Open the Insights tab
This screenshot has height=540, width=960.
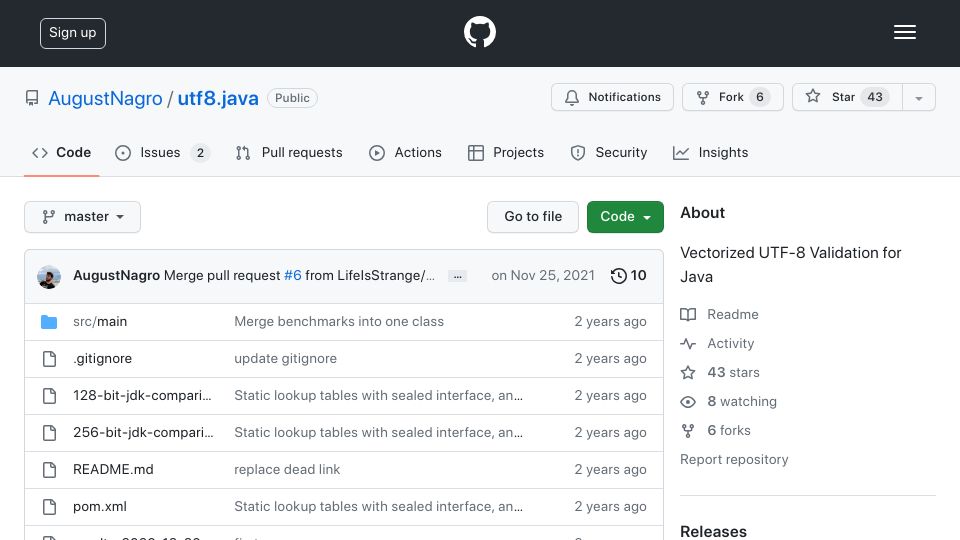pyautogui.click(x=710, y=152)
